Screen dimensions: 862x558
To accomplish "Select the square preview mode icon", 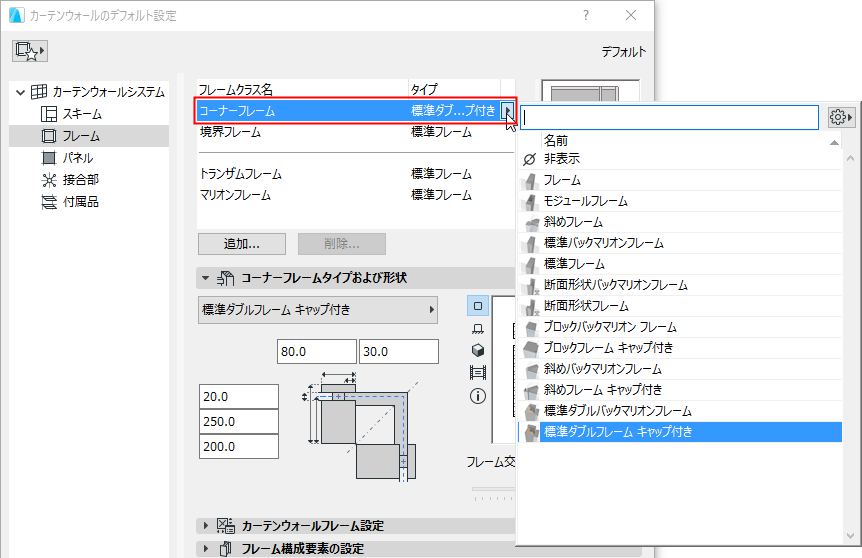I will pyautogui.click(x=478, y=306).
